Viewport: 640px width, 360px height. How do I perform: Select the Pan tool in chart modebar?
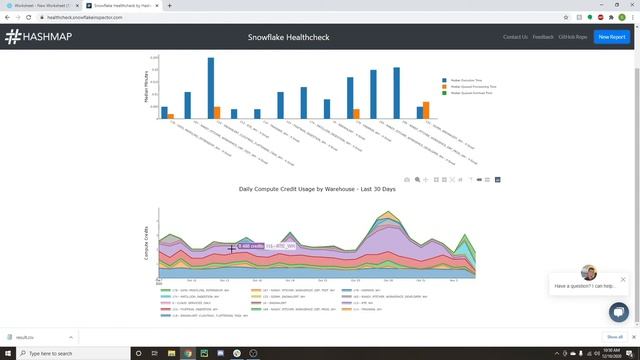(426, 180)
